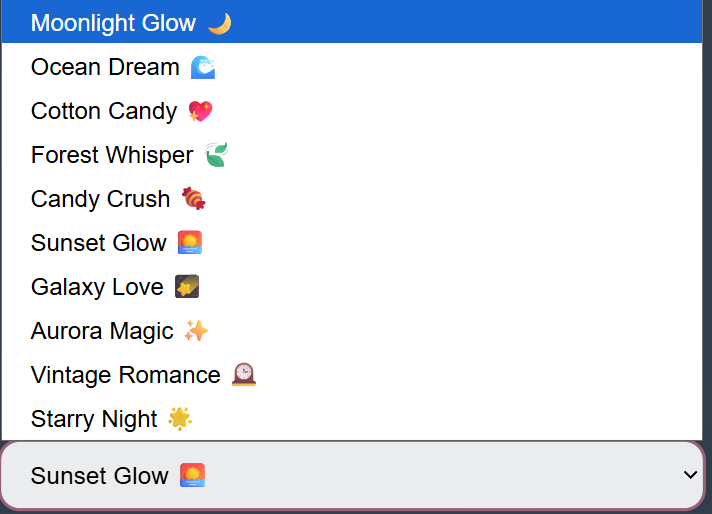Select Sunset Glow in the open list
Screen dimensions: 712x514
[99, 243]
